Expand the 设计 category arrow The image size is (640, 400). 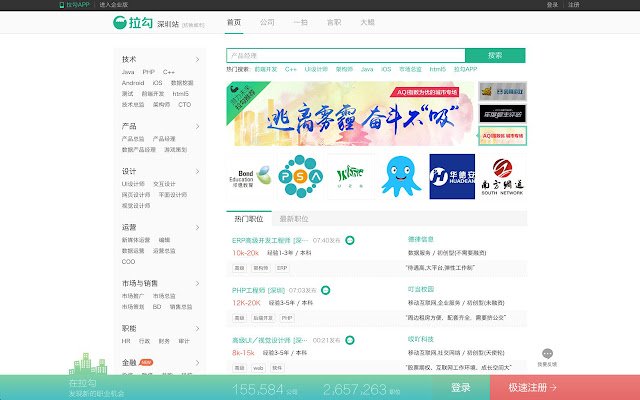pos(197,171)
